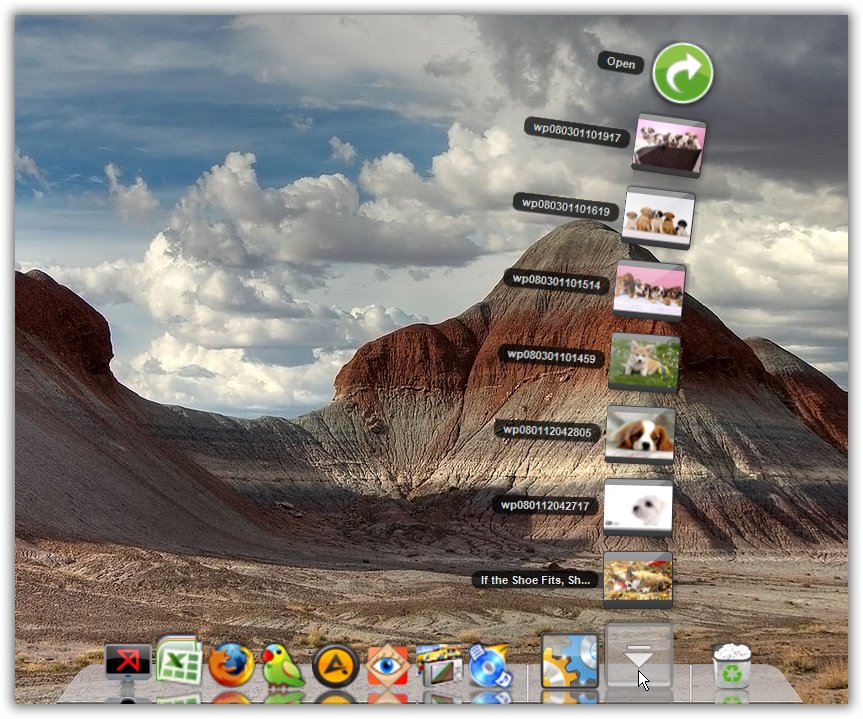The width and height of the screenshot is (863, 719).
Task: Select the wp080301101514 pink puppies thumbnail
Action: [651, 290]
